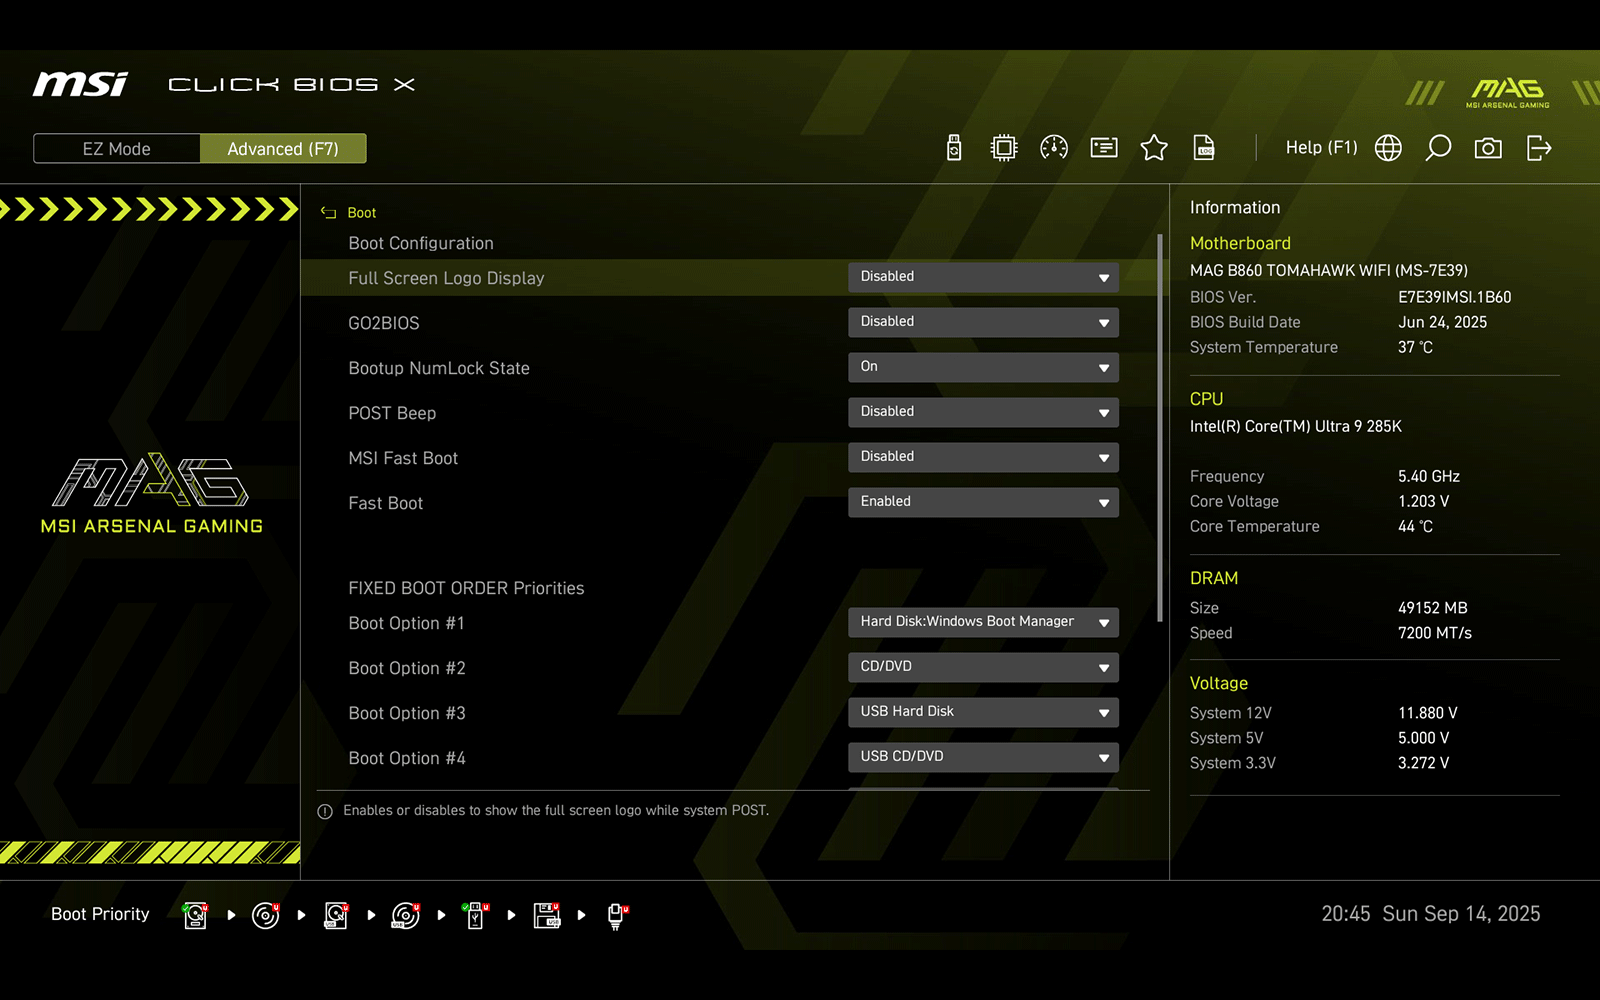Open Boot Option #2 CD/DVD dropdown
Screen dimensions: 1600x1000
(983, 667)
